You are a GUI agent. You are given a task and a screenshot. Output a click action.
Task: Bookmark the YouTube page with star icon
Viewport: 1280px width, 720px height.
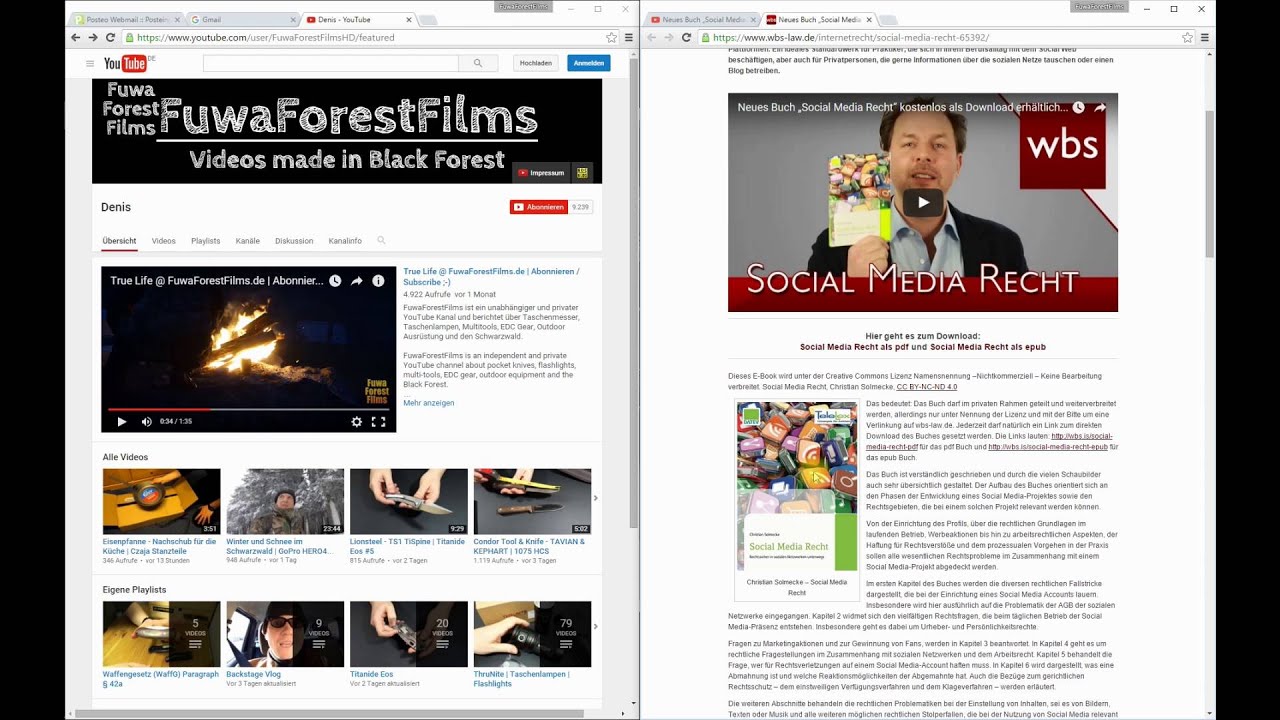point(611,37)
